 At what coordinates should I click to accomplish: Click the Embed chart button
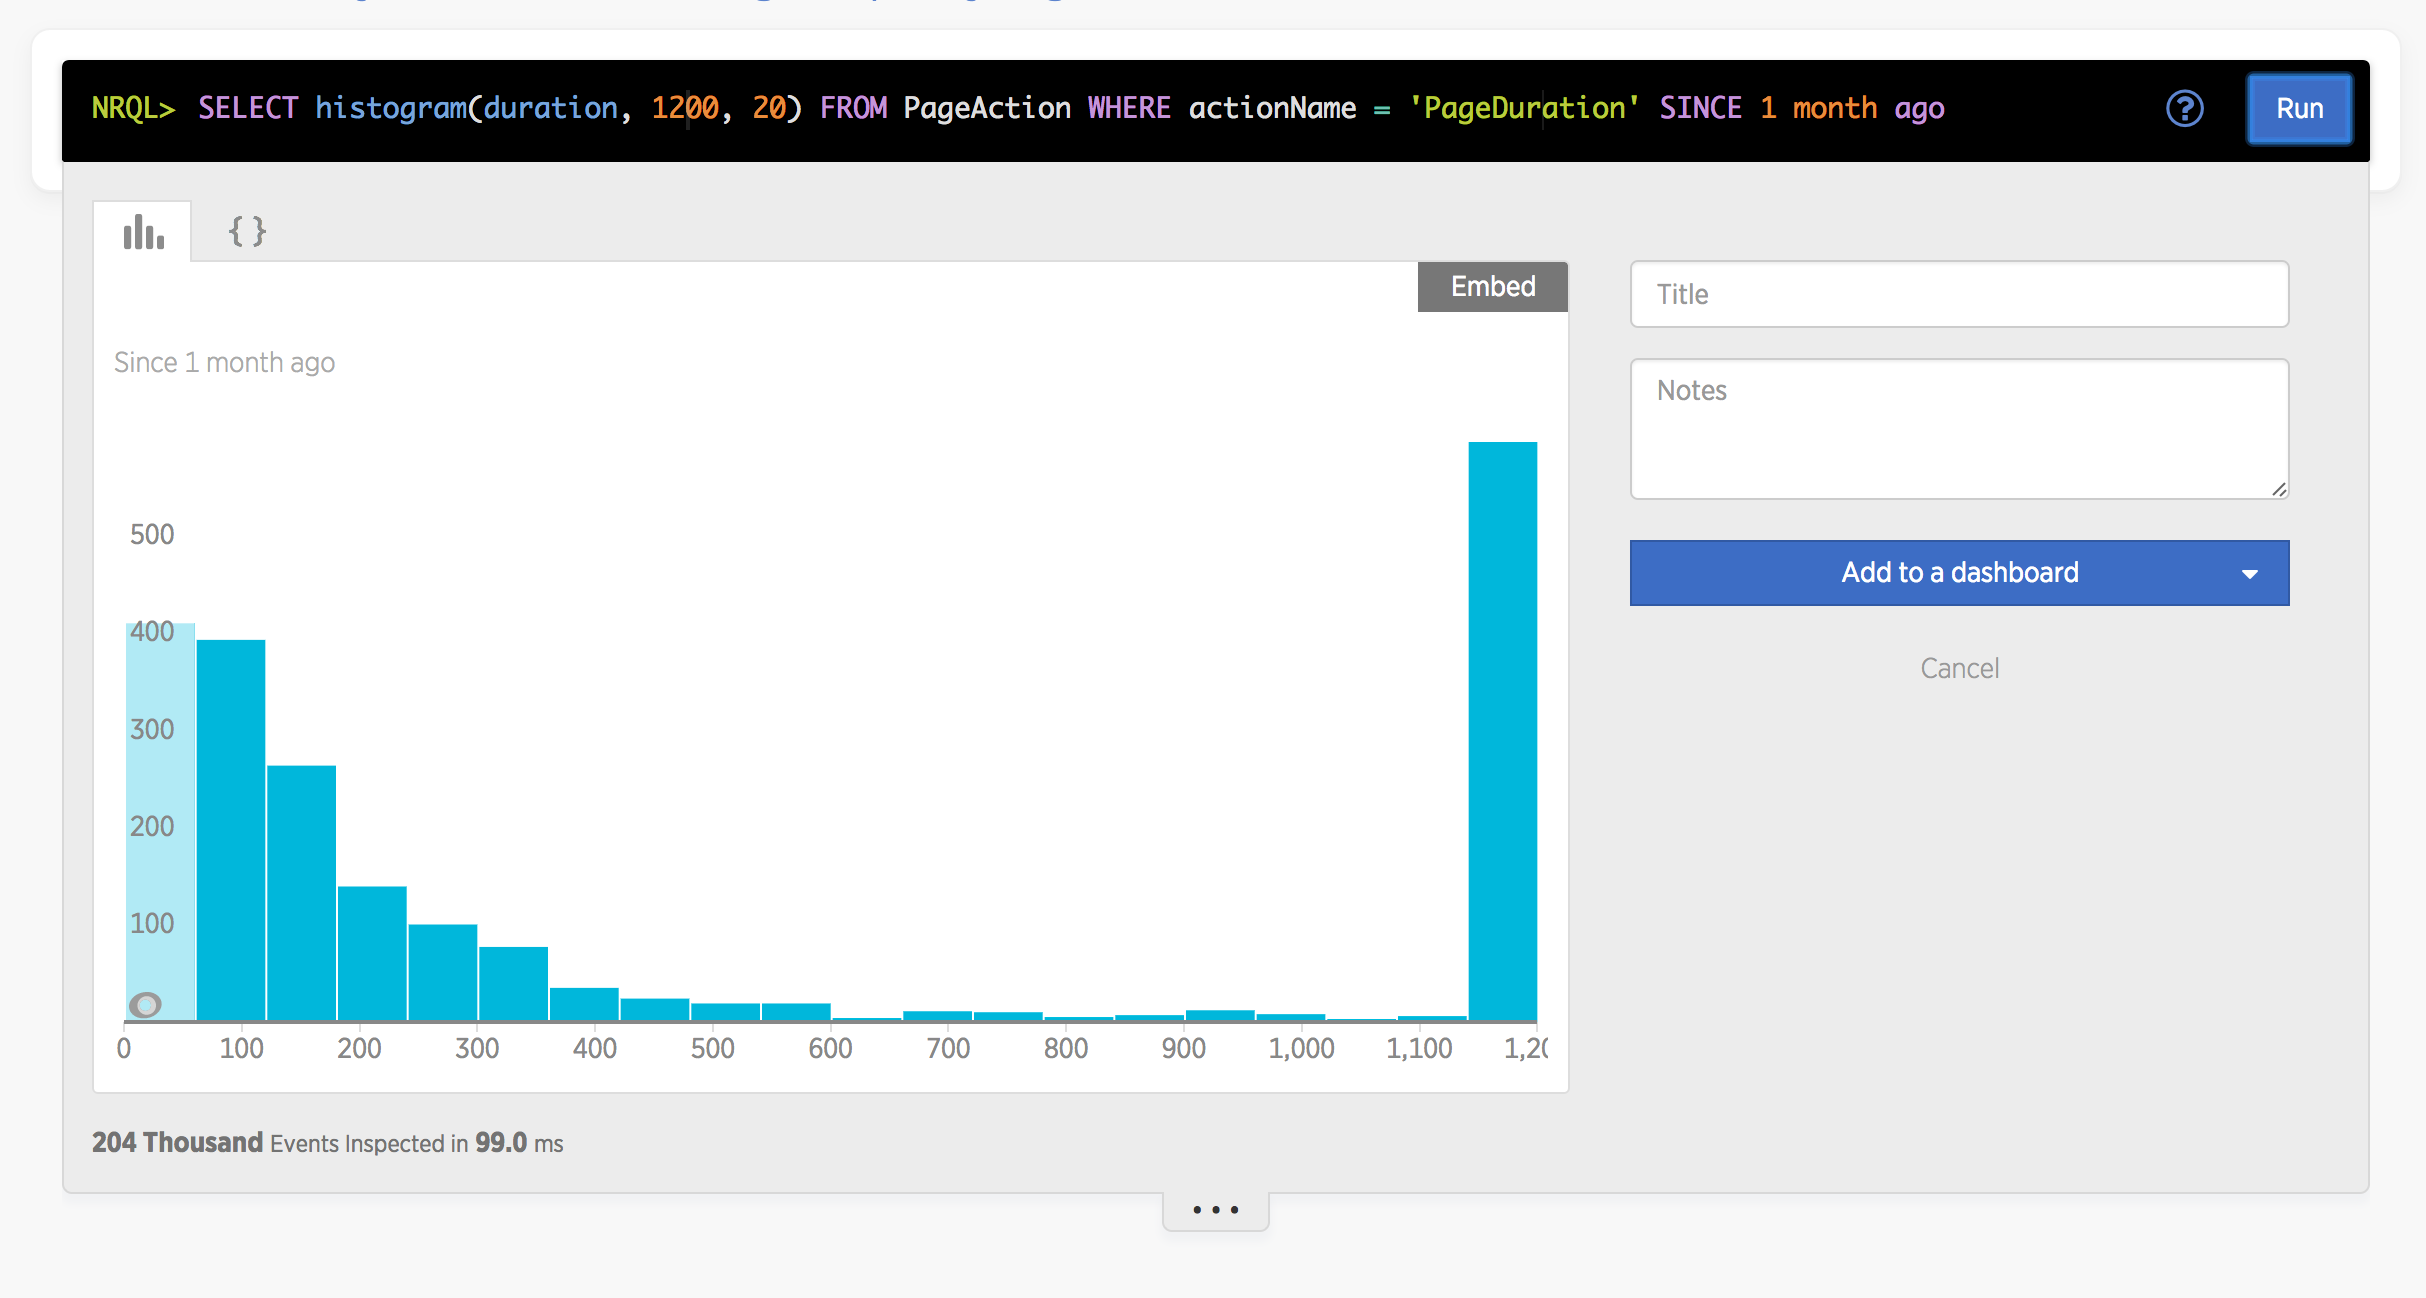(1492, 287)
